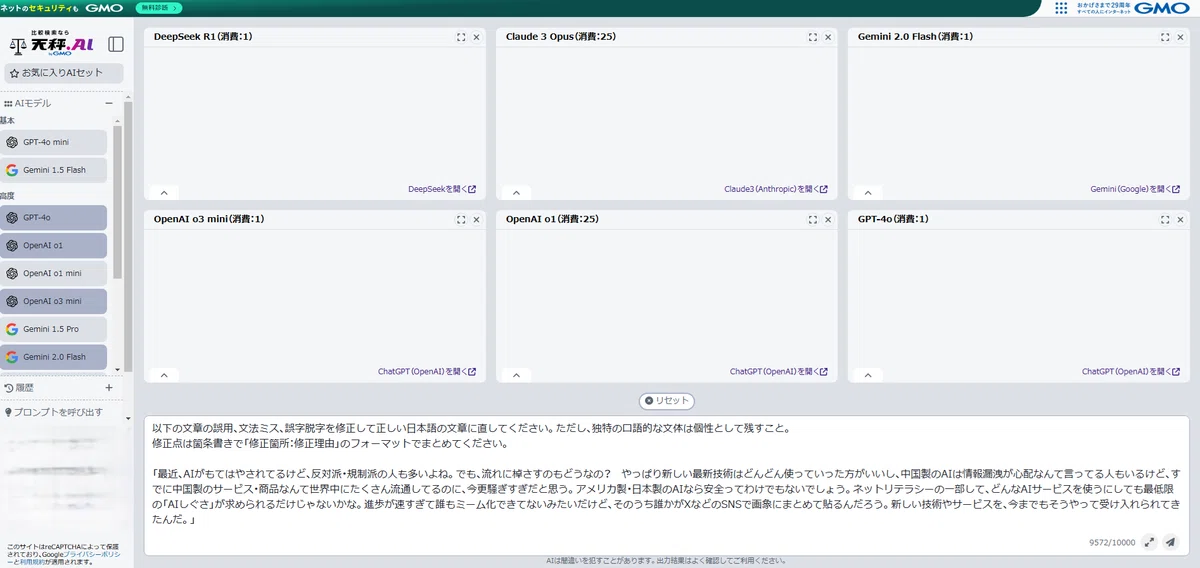Viewport: 1200px width, 568px height.
Task: Collapse the Gemini 2.0 Flash panel with chevron
Action: [868, 193]
